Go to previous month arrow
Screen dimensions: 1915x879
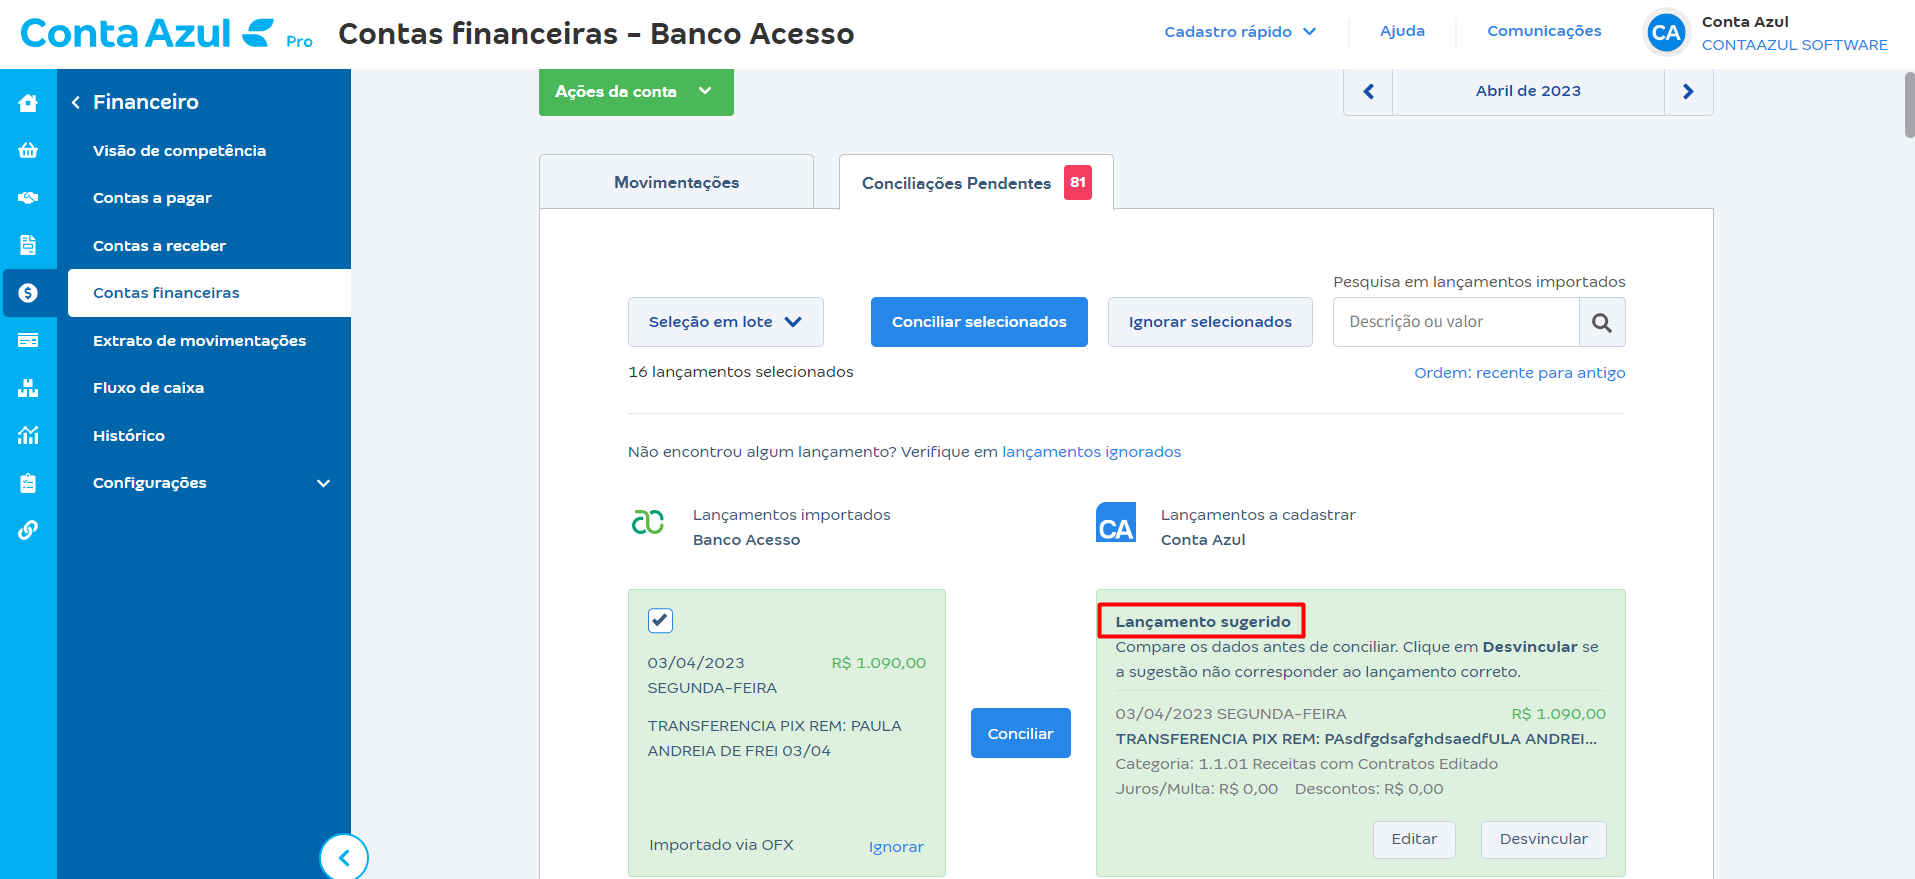click(1368, 92)
